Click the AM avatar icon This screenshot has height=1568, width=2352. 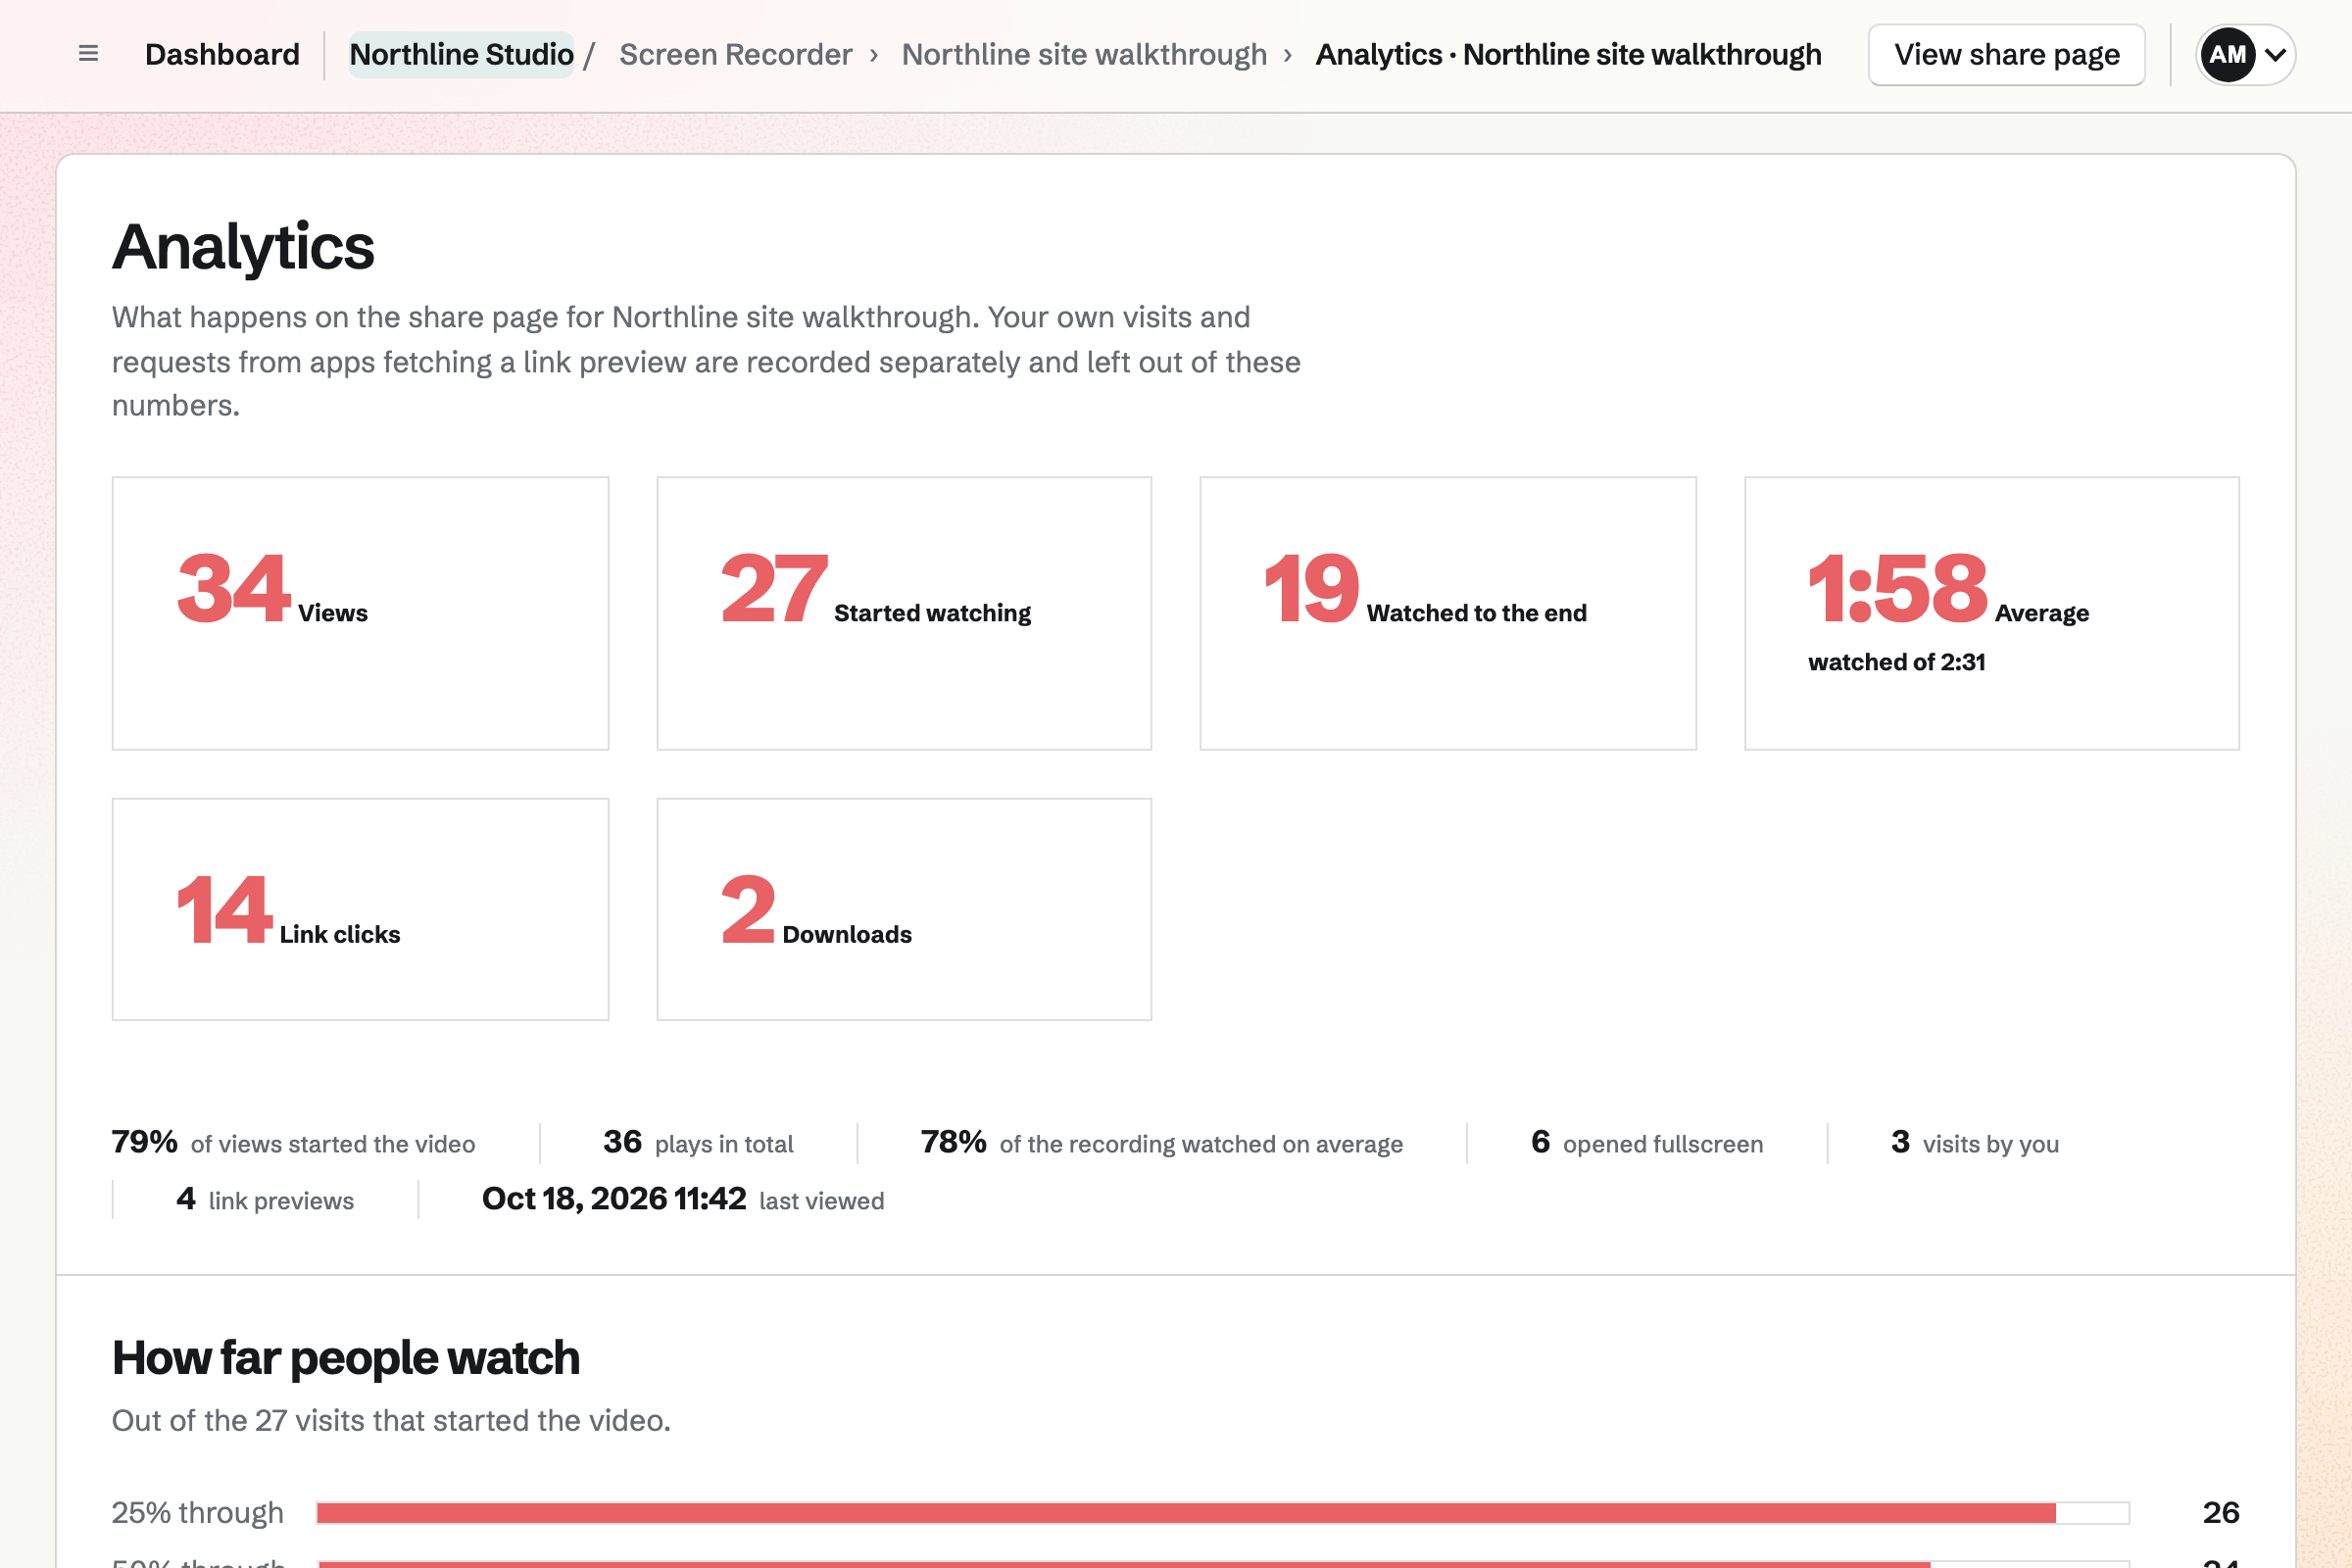pyautogui.click(x=2227, y=55)
